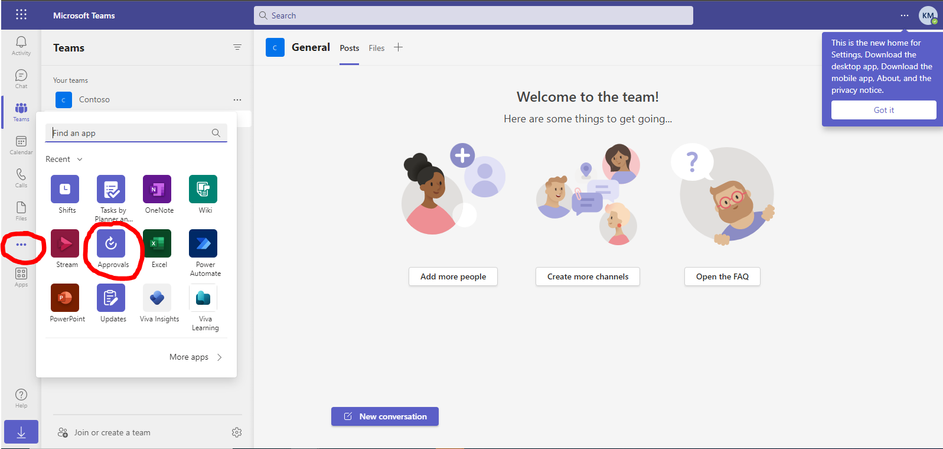Open the teams filter icon
The height and width of the screenshot is (449, 943).
click(x=238, y=47)
